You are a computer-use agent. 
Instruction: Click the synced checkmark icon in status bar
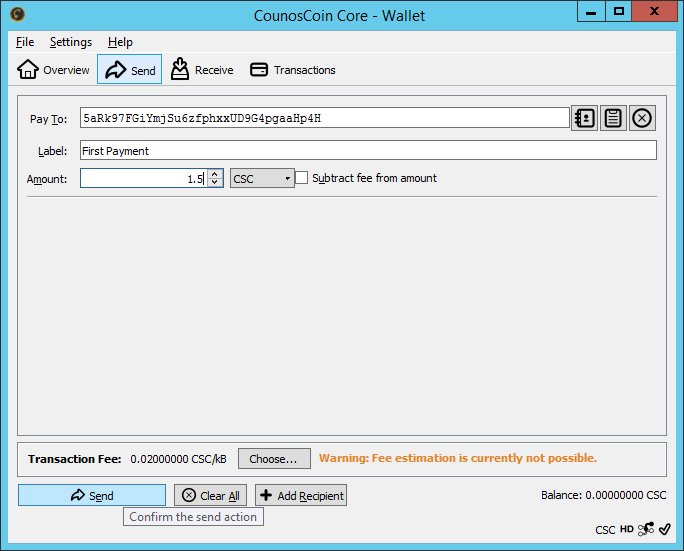(665, 529)
